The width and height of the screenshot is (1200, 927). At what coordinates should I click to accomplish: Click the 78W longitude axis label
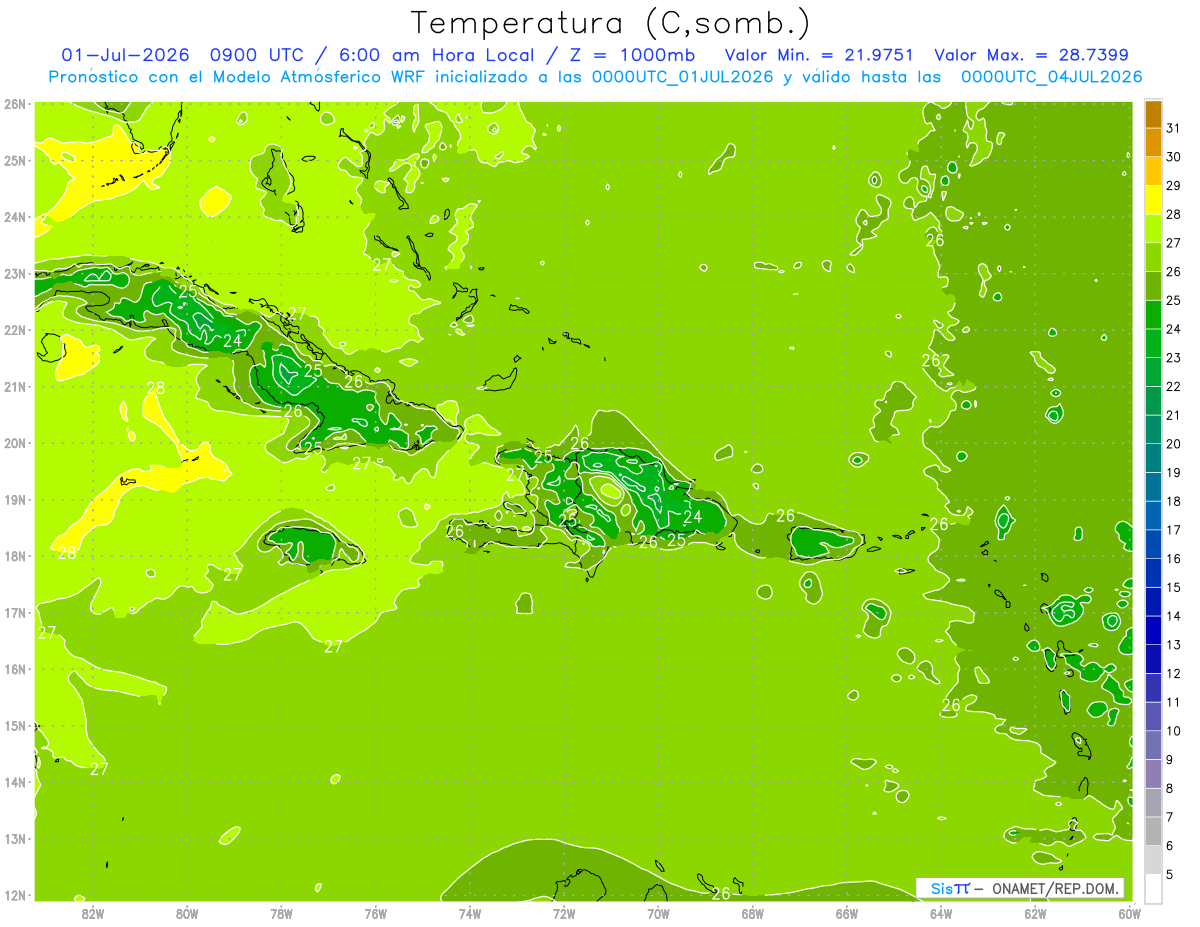click(x=281, y=913)
